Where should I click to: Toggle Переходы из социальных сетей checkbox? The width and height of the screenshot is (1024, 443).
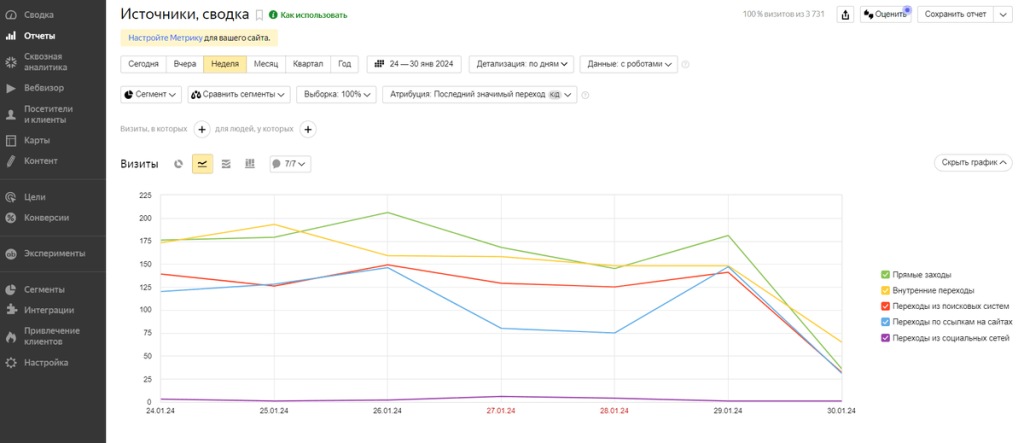(885, 338)
